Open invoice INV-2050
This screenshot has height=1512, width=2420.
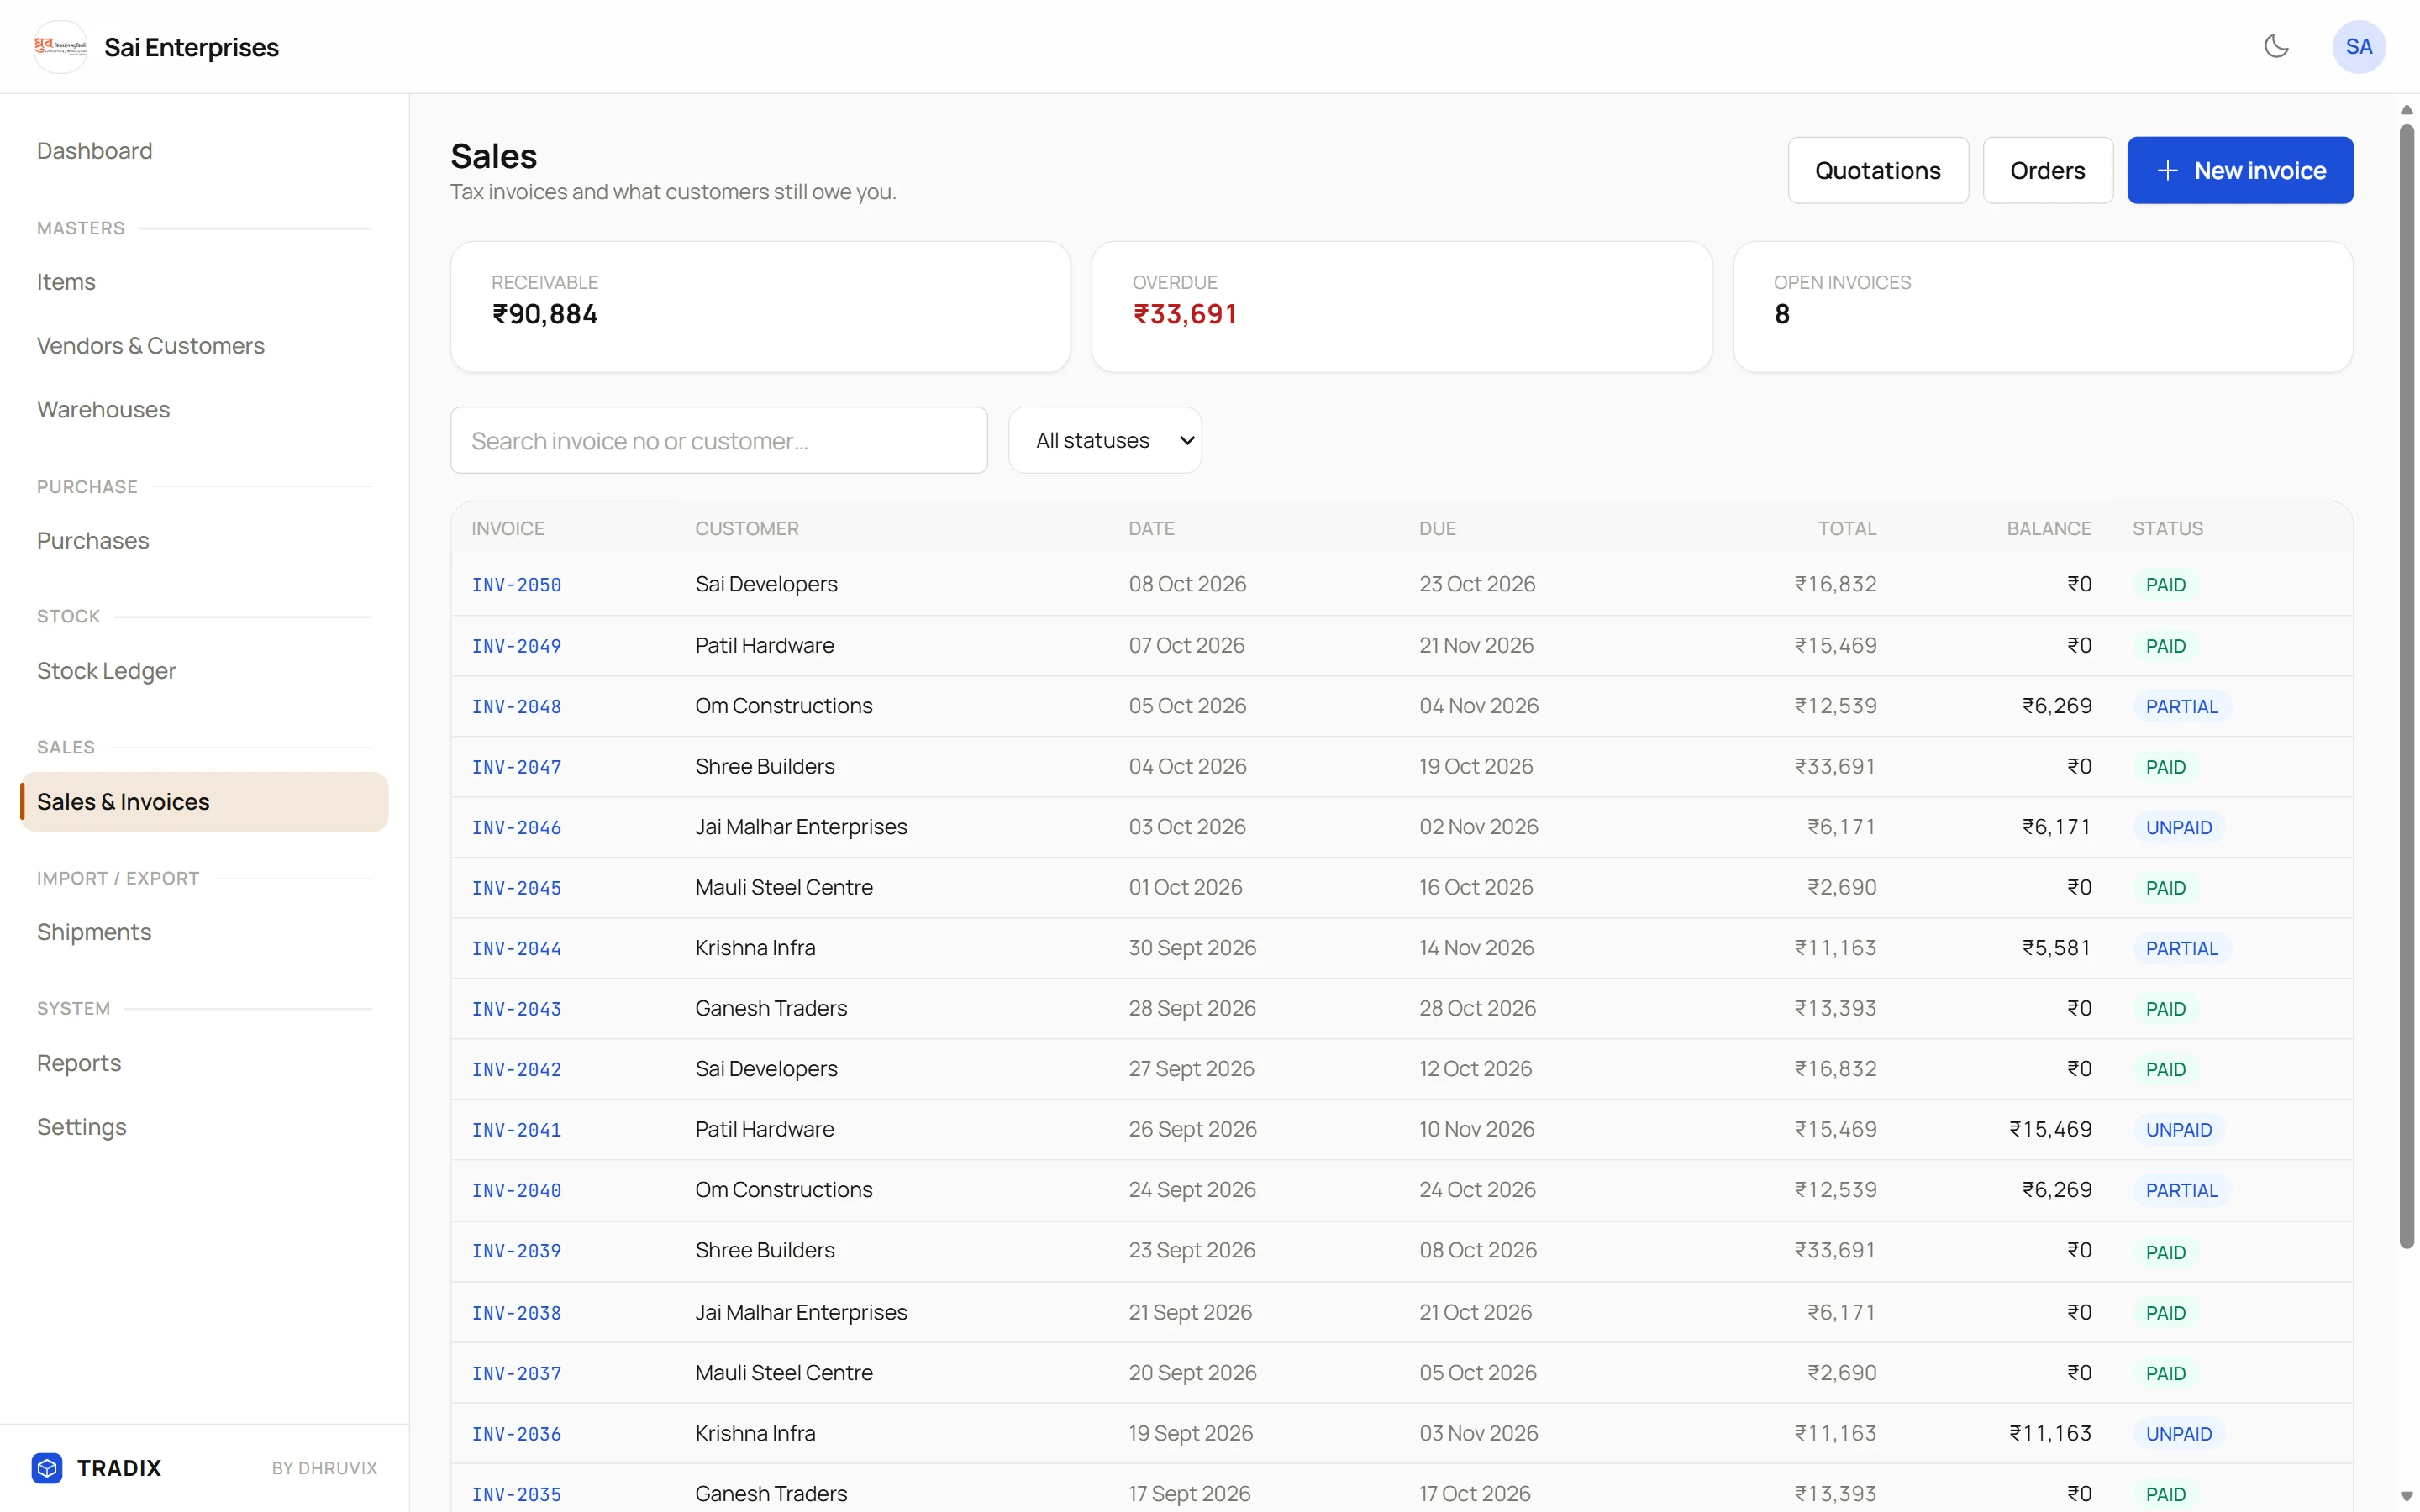click(516, 585)
